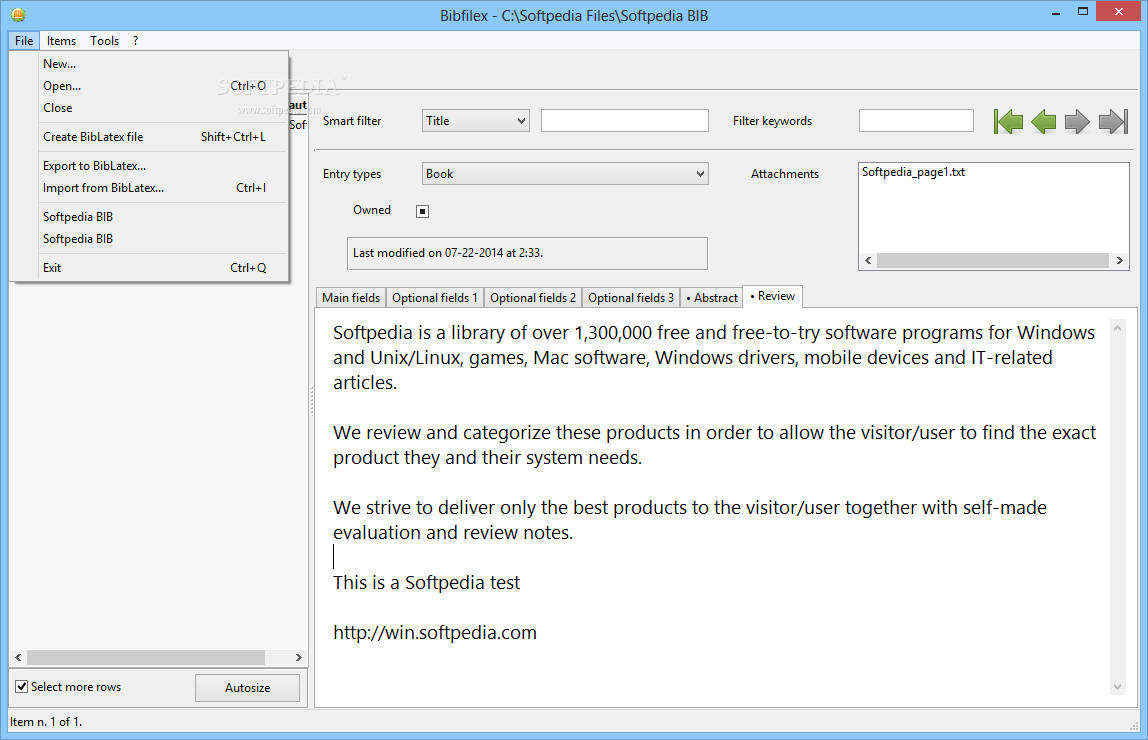The width and height of the screenshot is (1148, 740).
Task: Select Import from BibLatex... menu entry
Action: [x=149, y=188]
